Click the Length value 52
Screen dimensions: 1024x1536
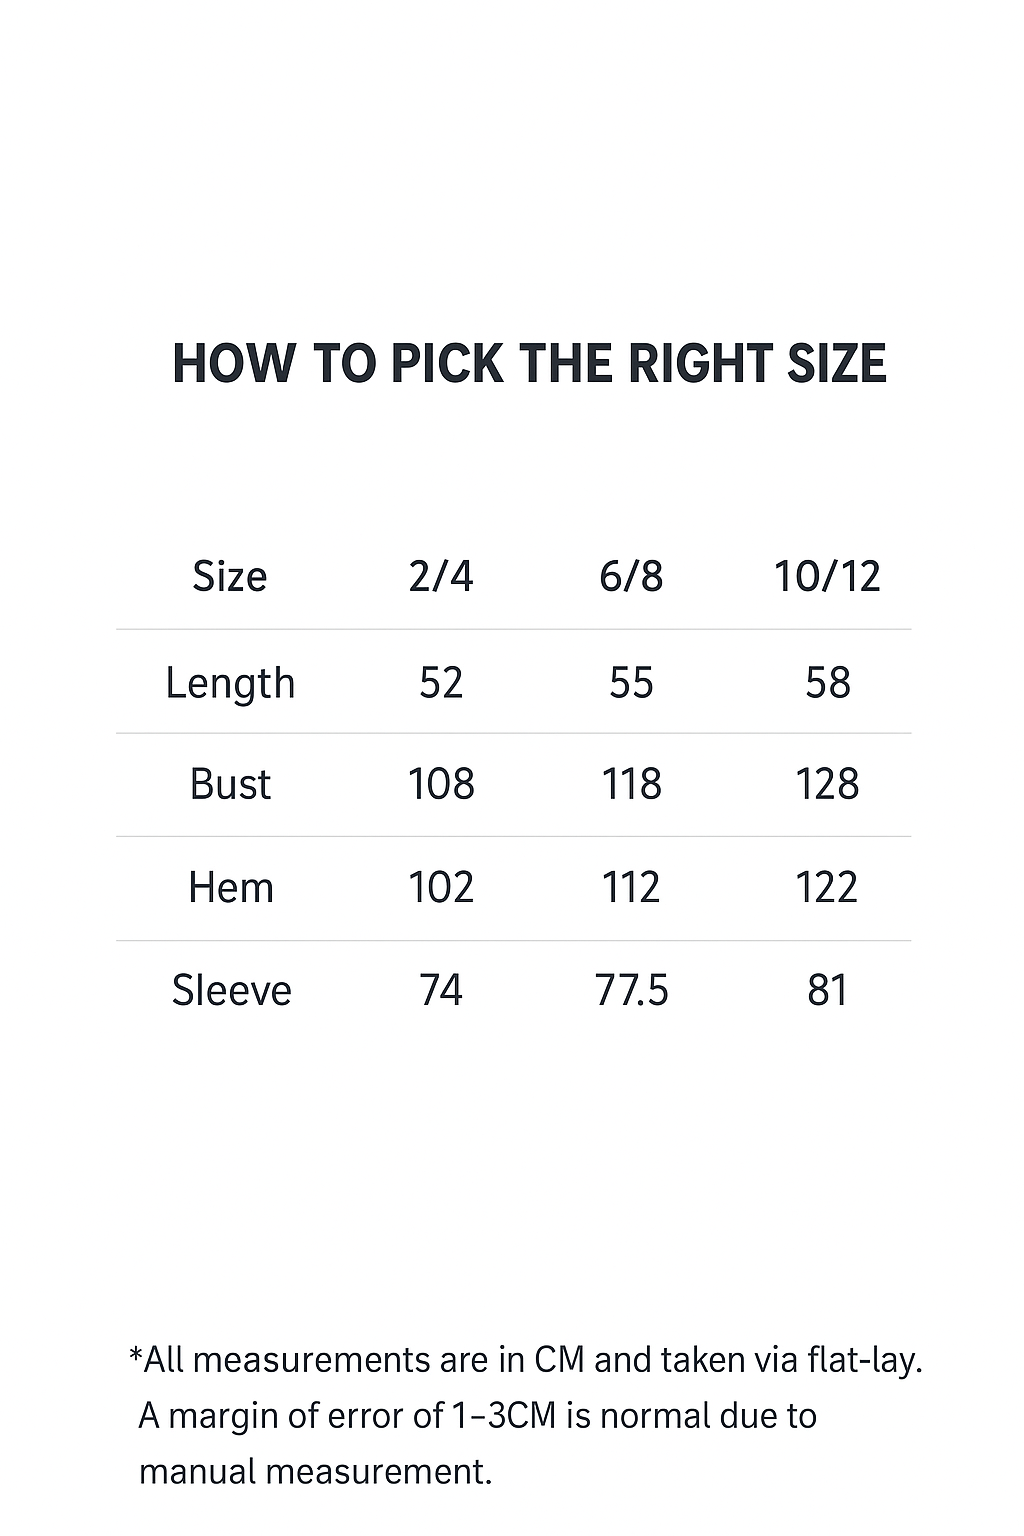[441, 683]
